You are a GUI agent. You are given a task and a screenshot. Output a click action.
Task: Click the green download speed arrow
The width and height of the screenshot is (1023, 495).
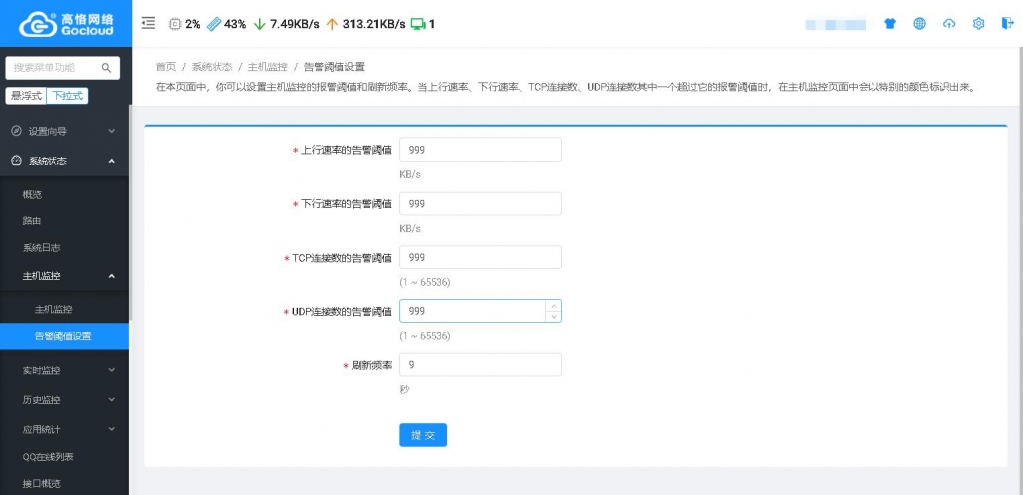(x=260, y=24)
